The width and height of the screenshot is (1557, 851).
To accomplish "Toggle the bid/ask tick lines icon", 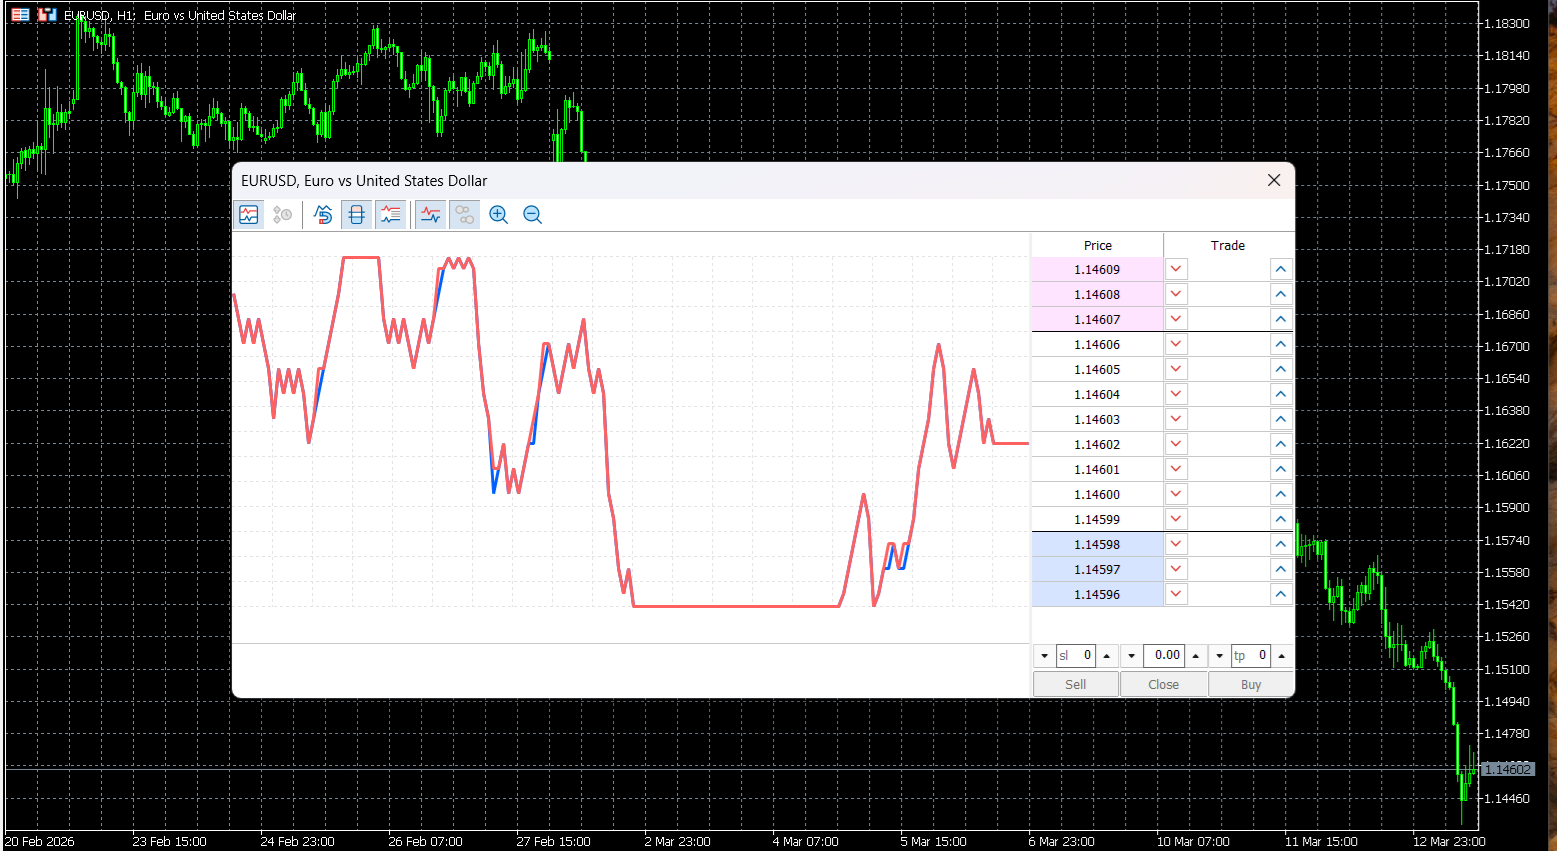I will 431,214.
